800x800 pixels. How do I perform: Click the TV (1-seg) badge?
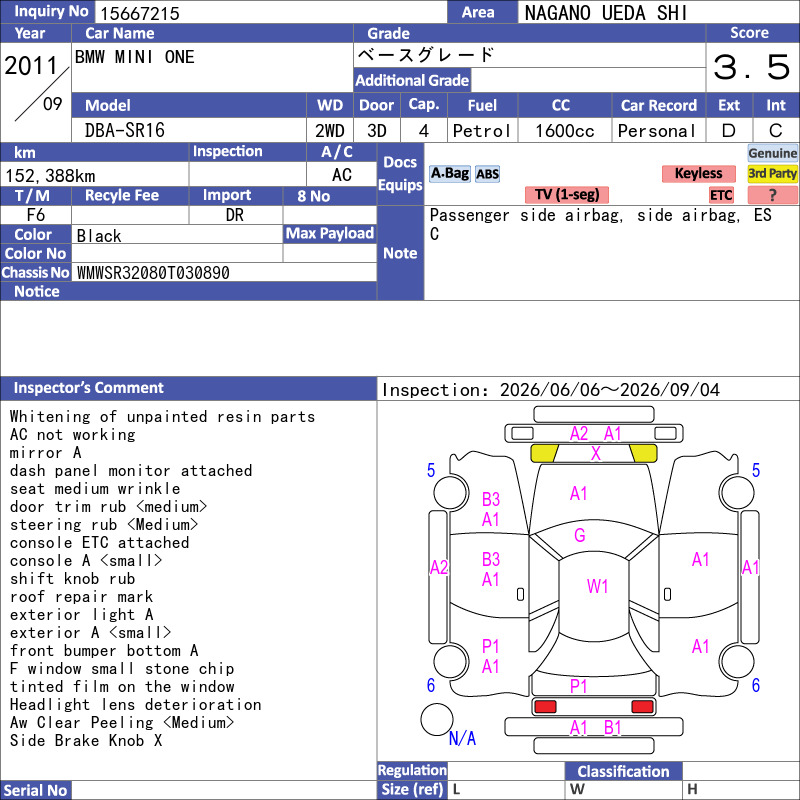click(567, 194)
